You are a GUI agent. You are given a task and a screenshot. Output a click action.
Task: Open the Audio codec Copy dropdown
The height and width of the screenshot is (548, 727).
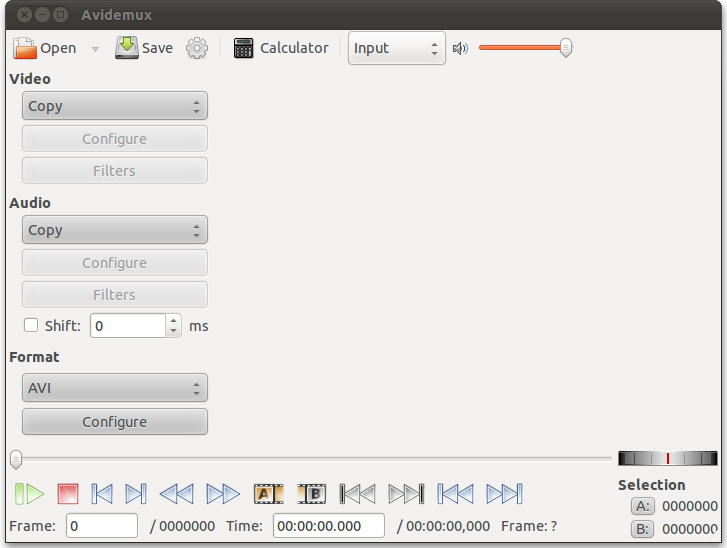(x=115, y=230)
